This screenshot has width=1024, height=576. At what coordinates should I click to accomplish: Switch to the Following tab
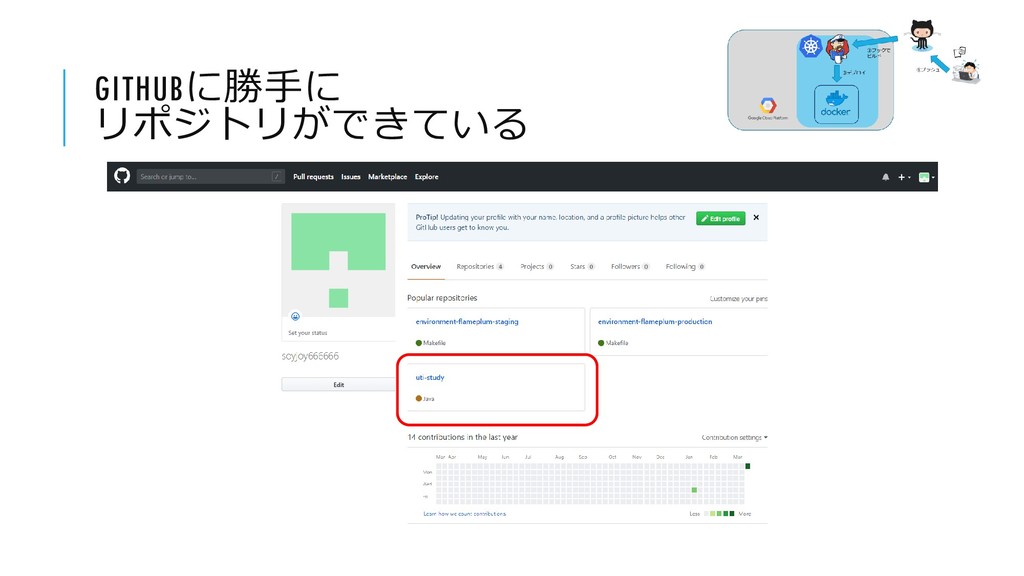pos(685,266)
